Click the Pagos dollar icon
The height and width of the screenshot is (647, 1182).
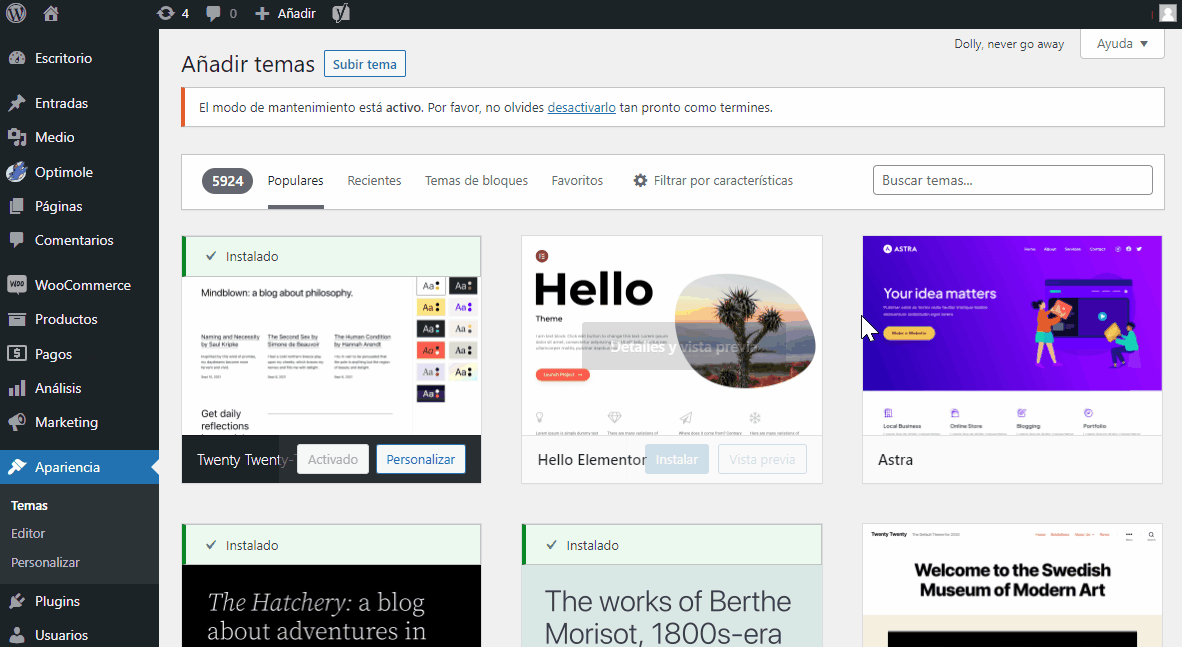click(17, 354)
